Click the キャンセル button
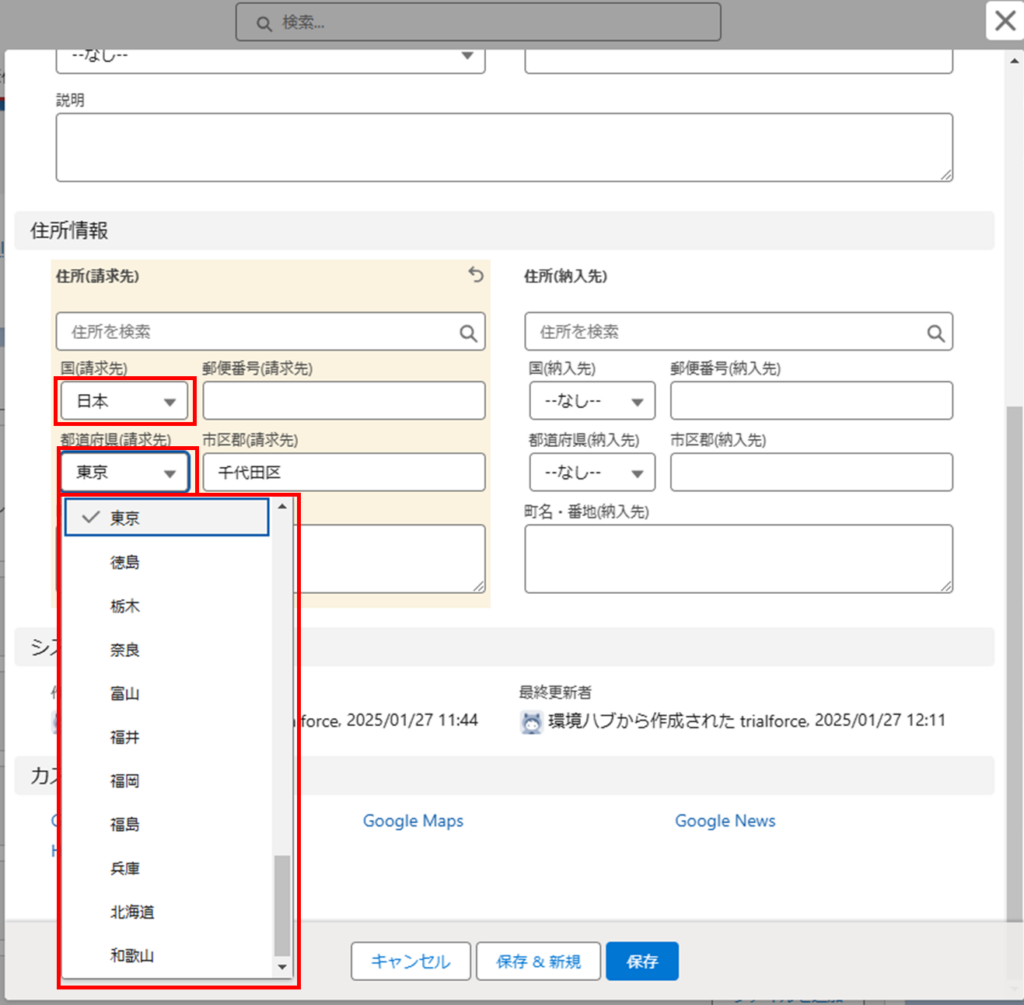Image resolution: width=1024 pixels, height=1005 pixels. tap(410, 962)
